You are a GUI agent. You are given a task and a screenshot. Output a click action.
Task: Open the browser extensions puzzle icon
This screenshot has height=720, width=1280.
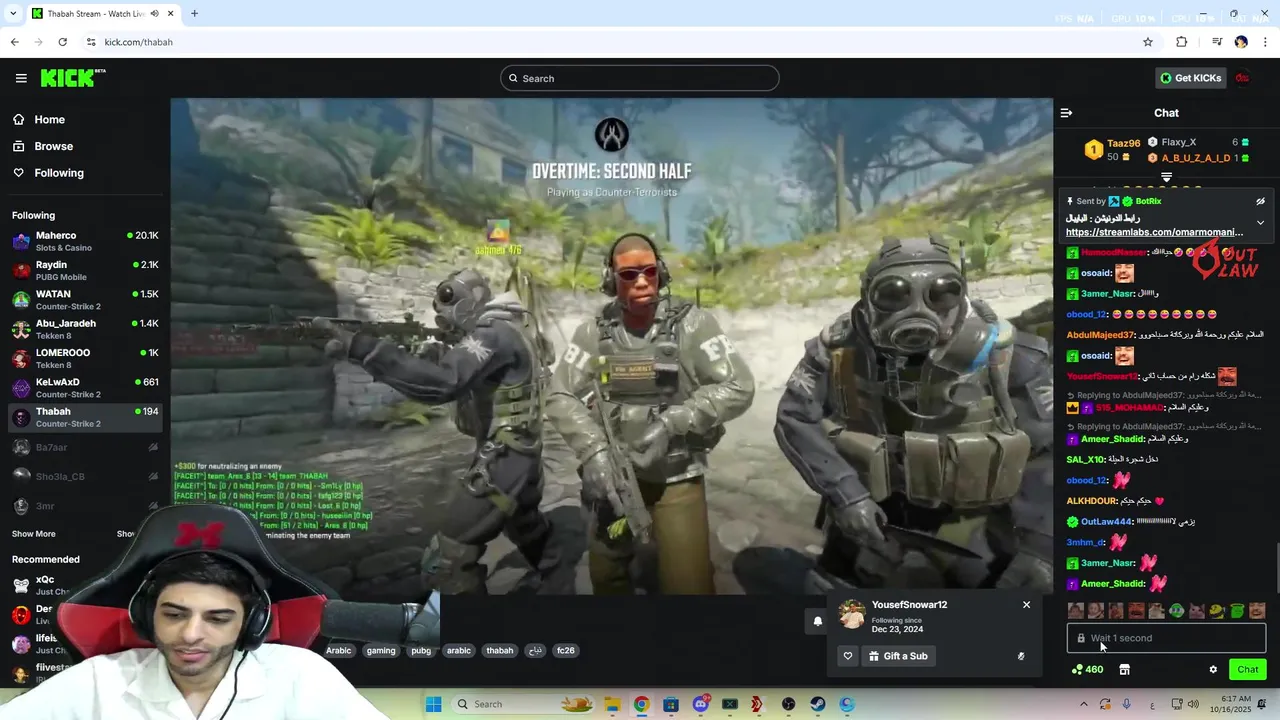click(1181, 42)
